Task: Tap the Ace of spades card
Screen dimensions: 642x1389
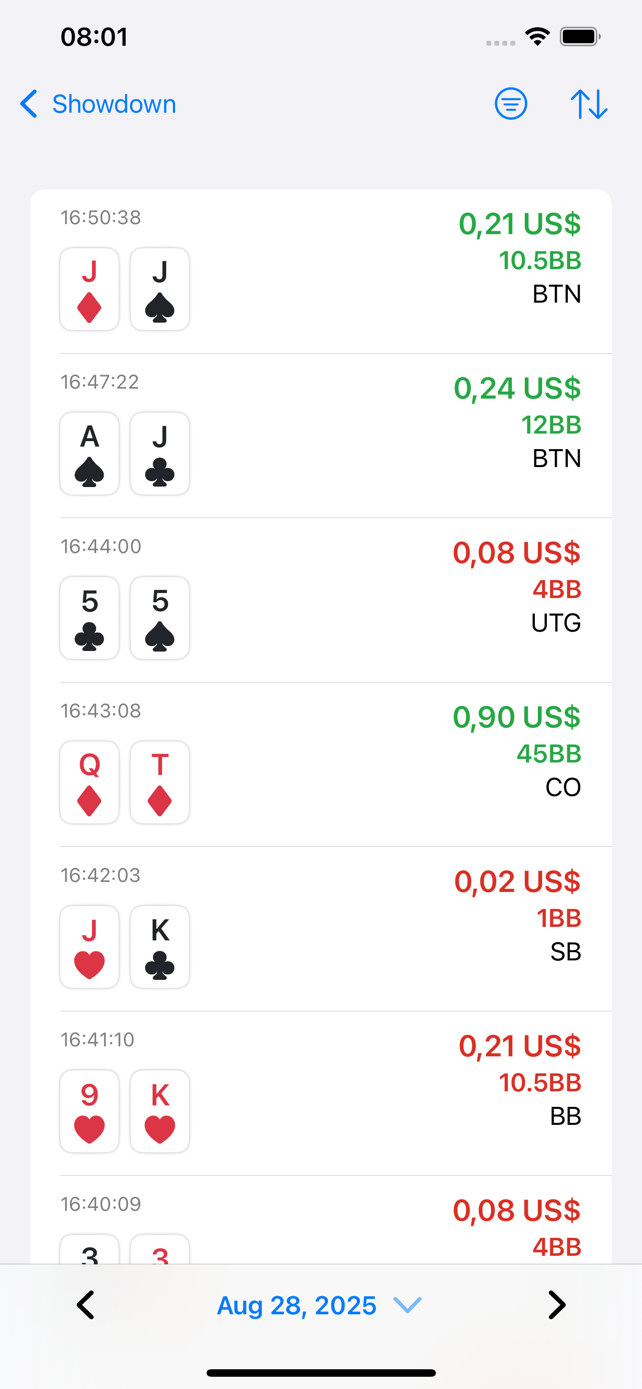Action: pyautogui.click(x=90, y=453)
